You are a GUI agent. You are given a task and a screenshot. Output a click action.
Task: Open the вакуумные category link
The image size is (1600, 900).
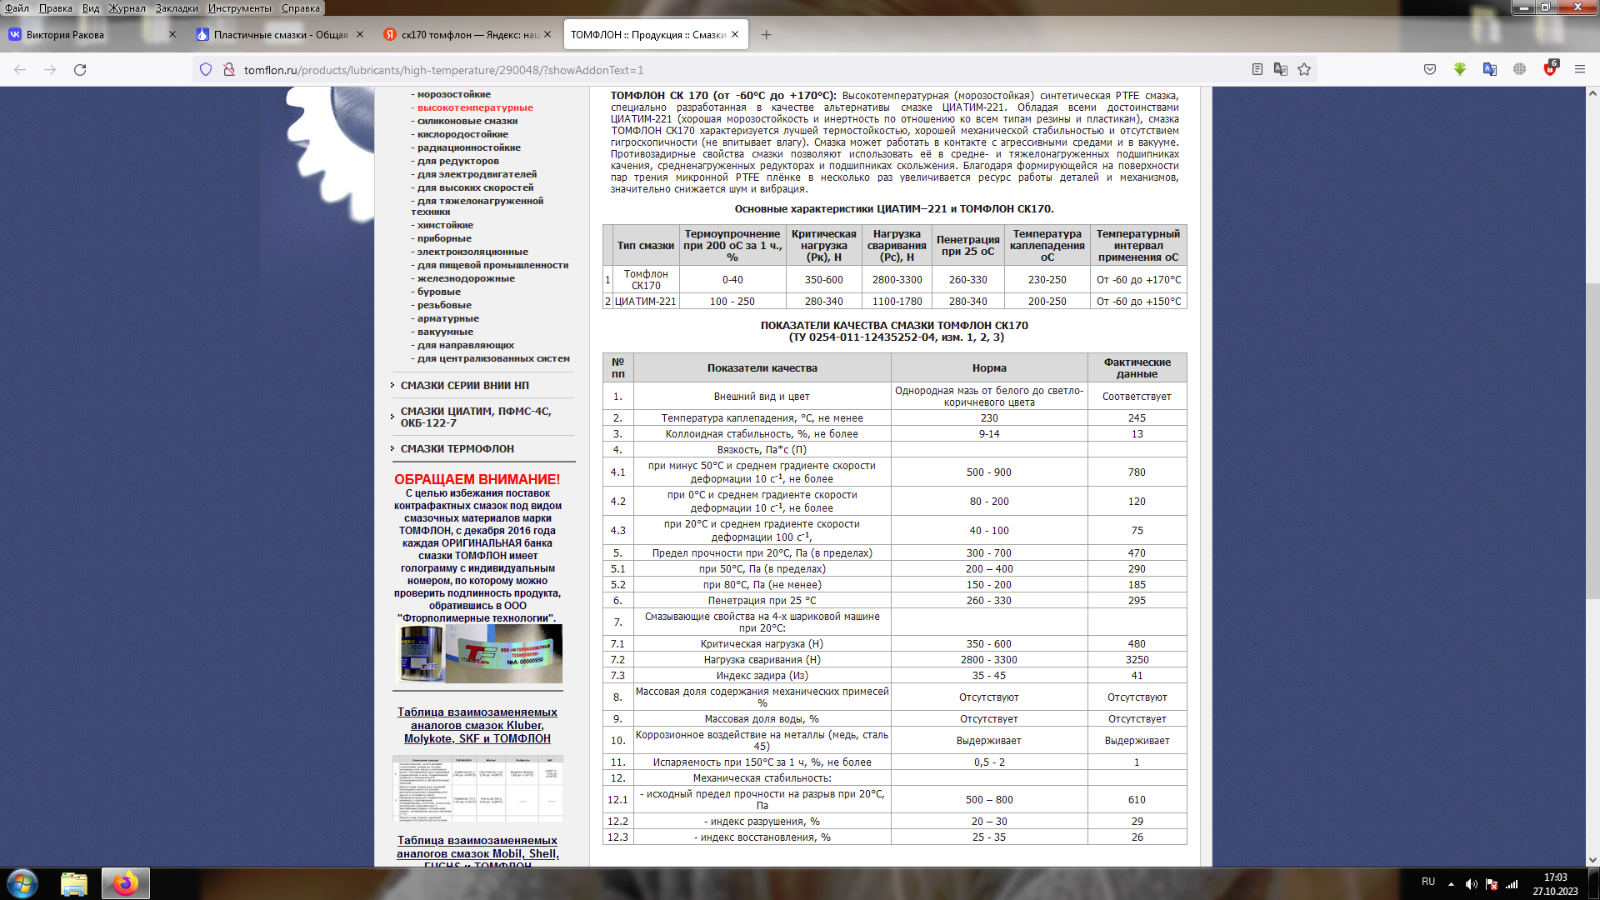444,332
